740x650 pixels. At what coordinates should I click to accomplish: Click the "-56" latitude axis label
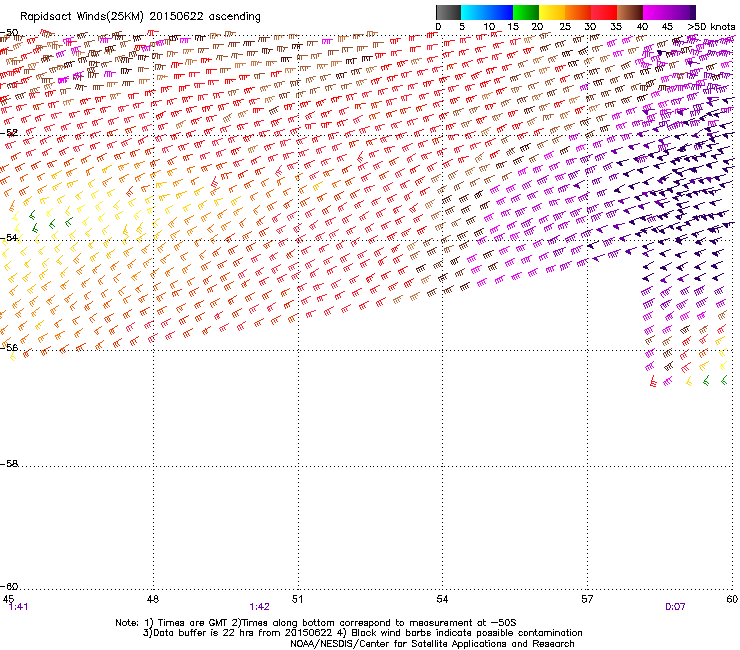tap(9, 347)
